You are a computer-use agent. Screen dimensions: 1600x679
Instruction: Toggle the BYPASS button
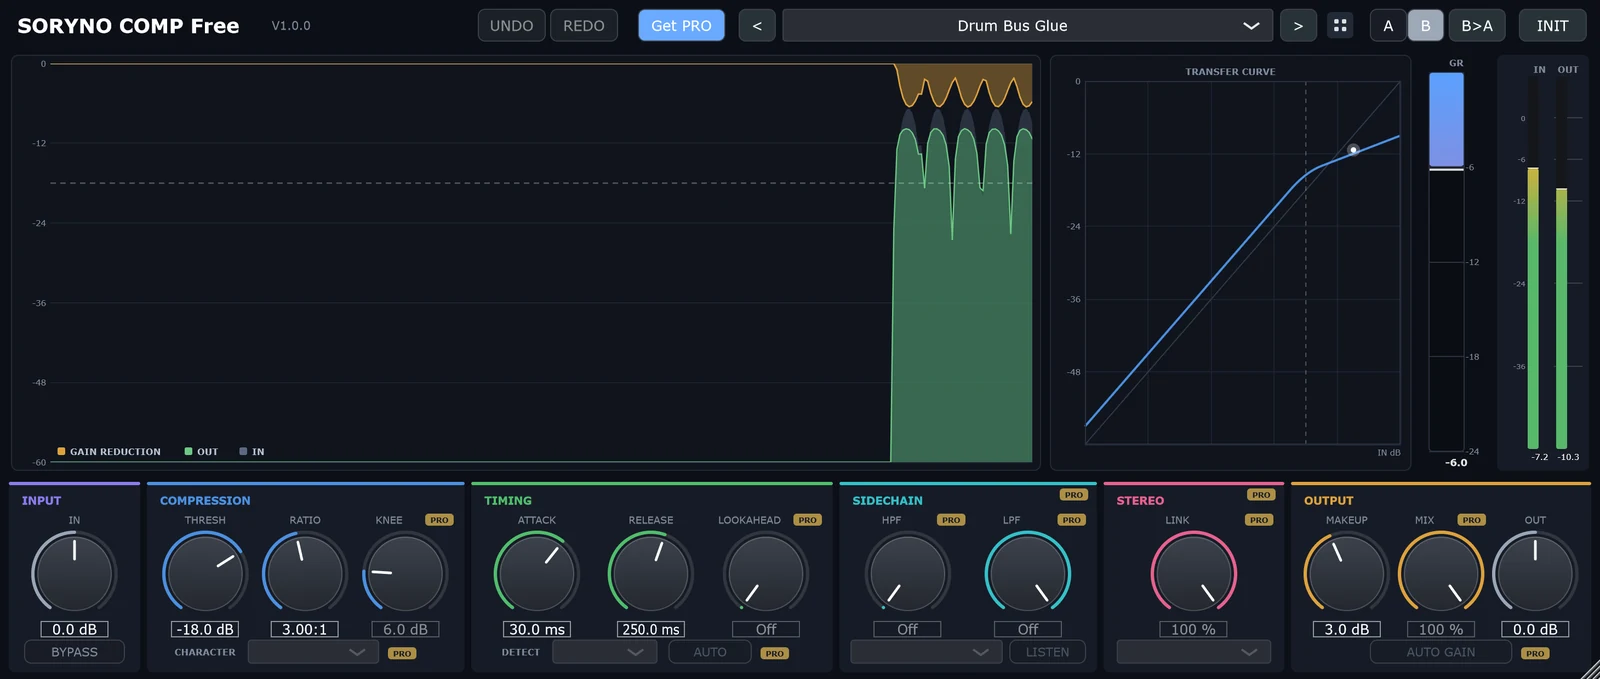click(x=74, y=652)
